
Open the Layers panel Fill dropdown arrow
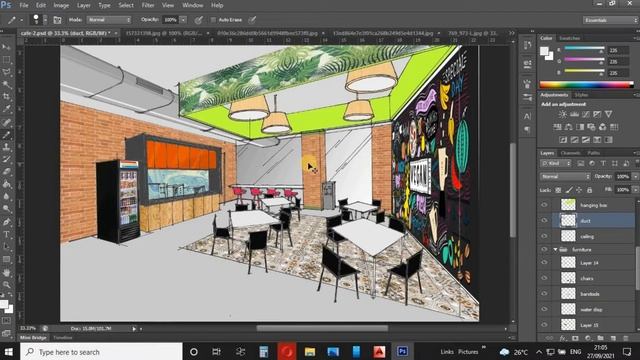(635, 190)
